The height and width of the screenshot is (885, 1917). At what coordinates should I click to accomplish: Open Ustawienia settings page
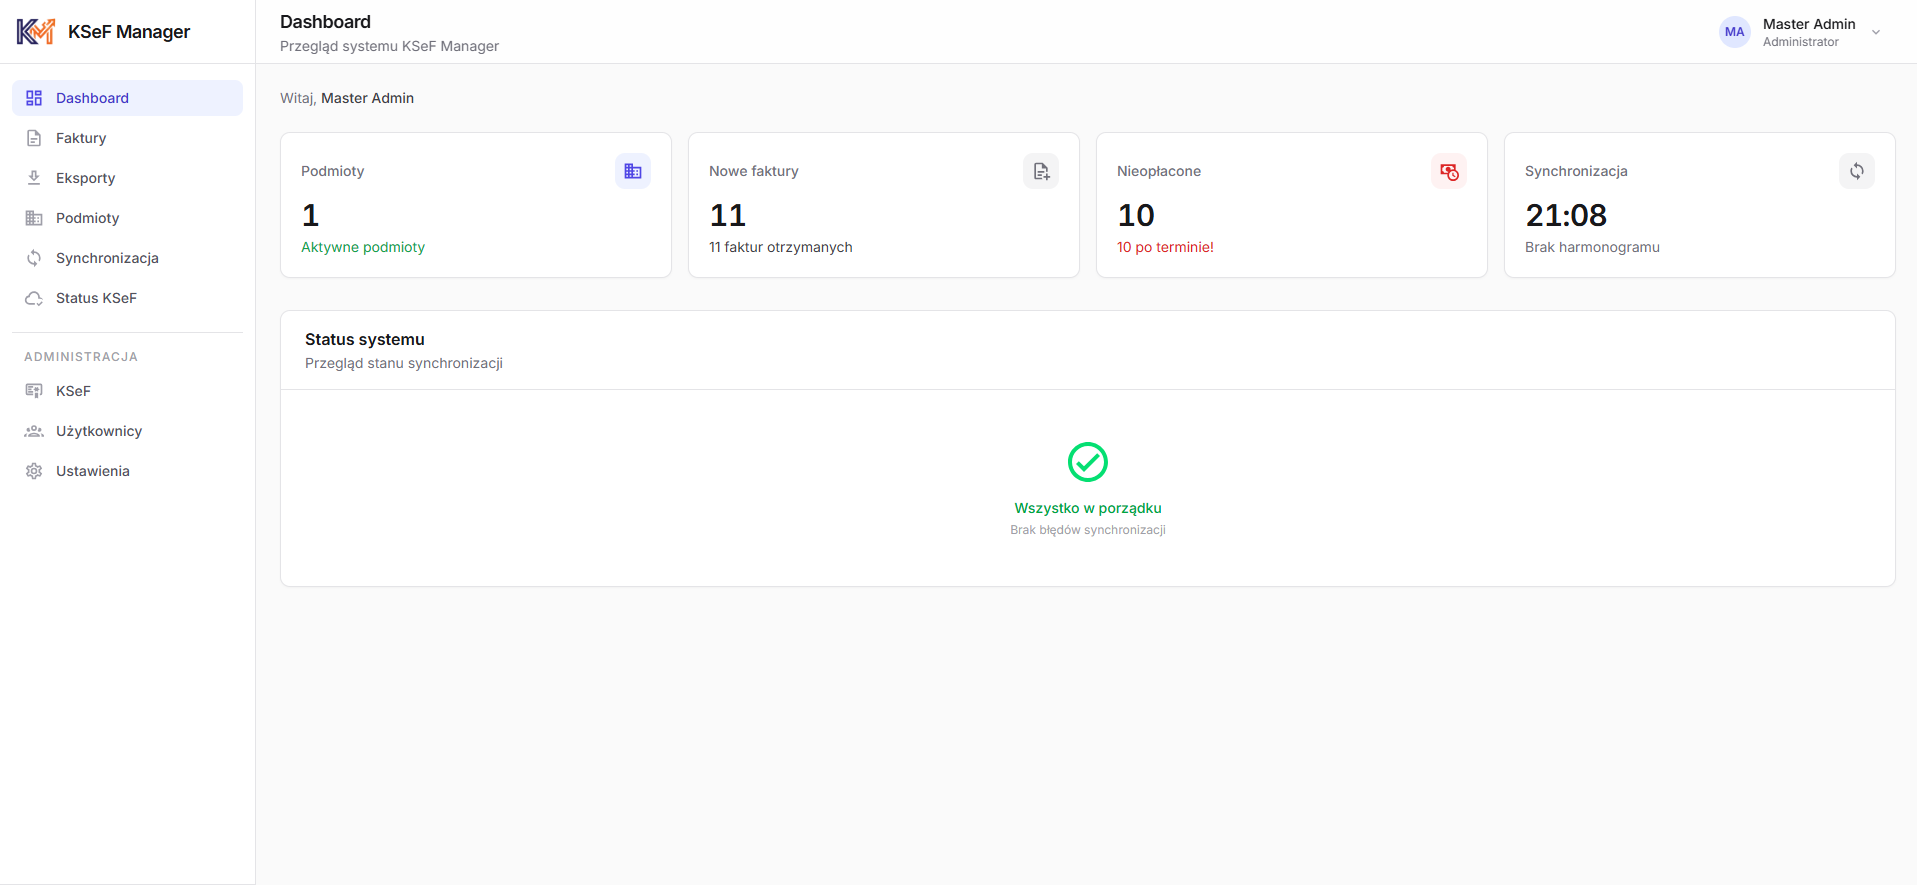(127, 471)
